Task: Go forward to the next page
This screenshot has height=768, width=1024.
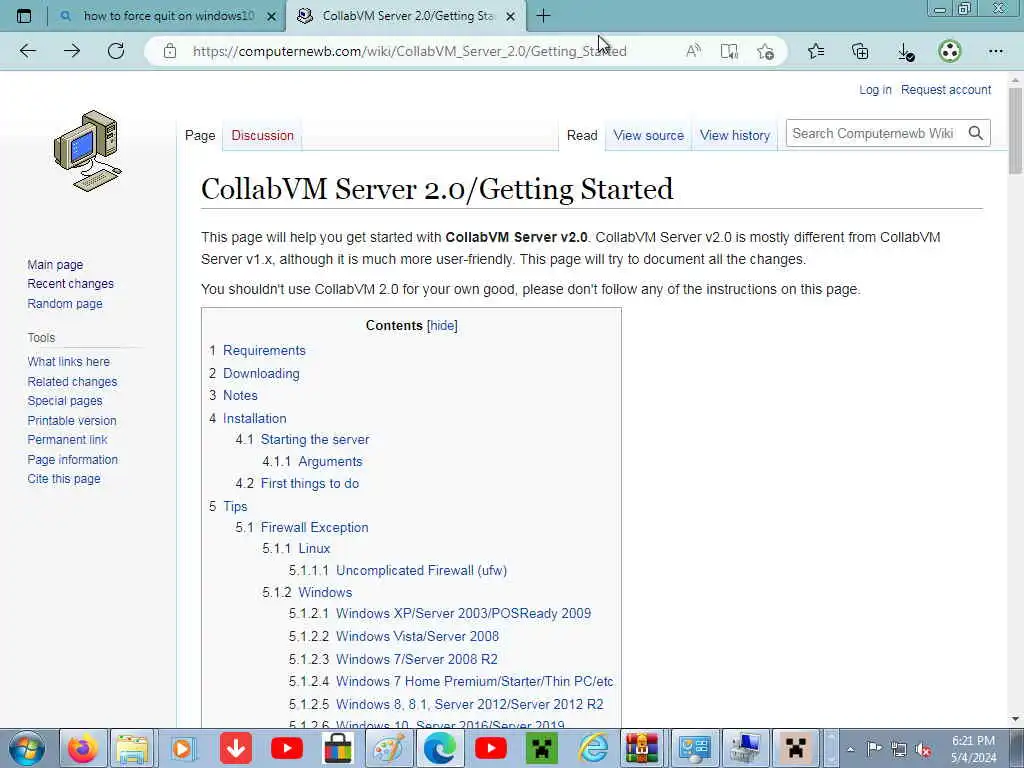Action: tap(72, 51)
